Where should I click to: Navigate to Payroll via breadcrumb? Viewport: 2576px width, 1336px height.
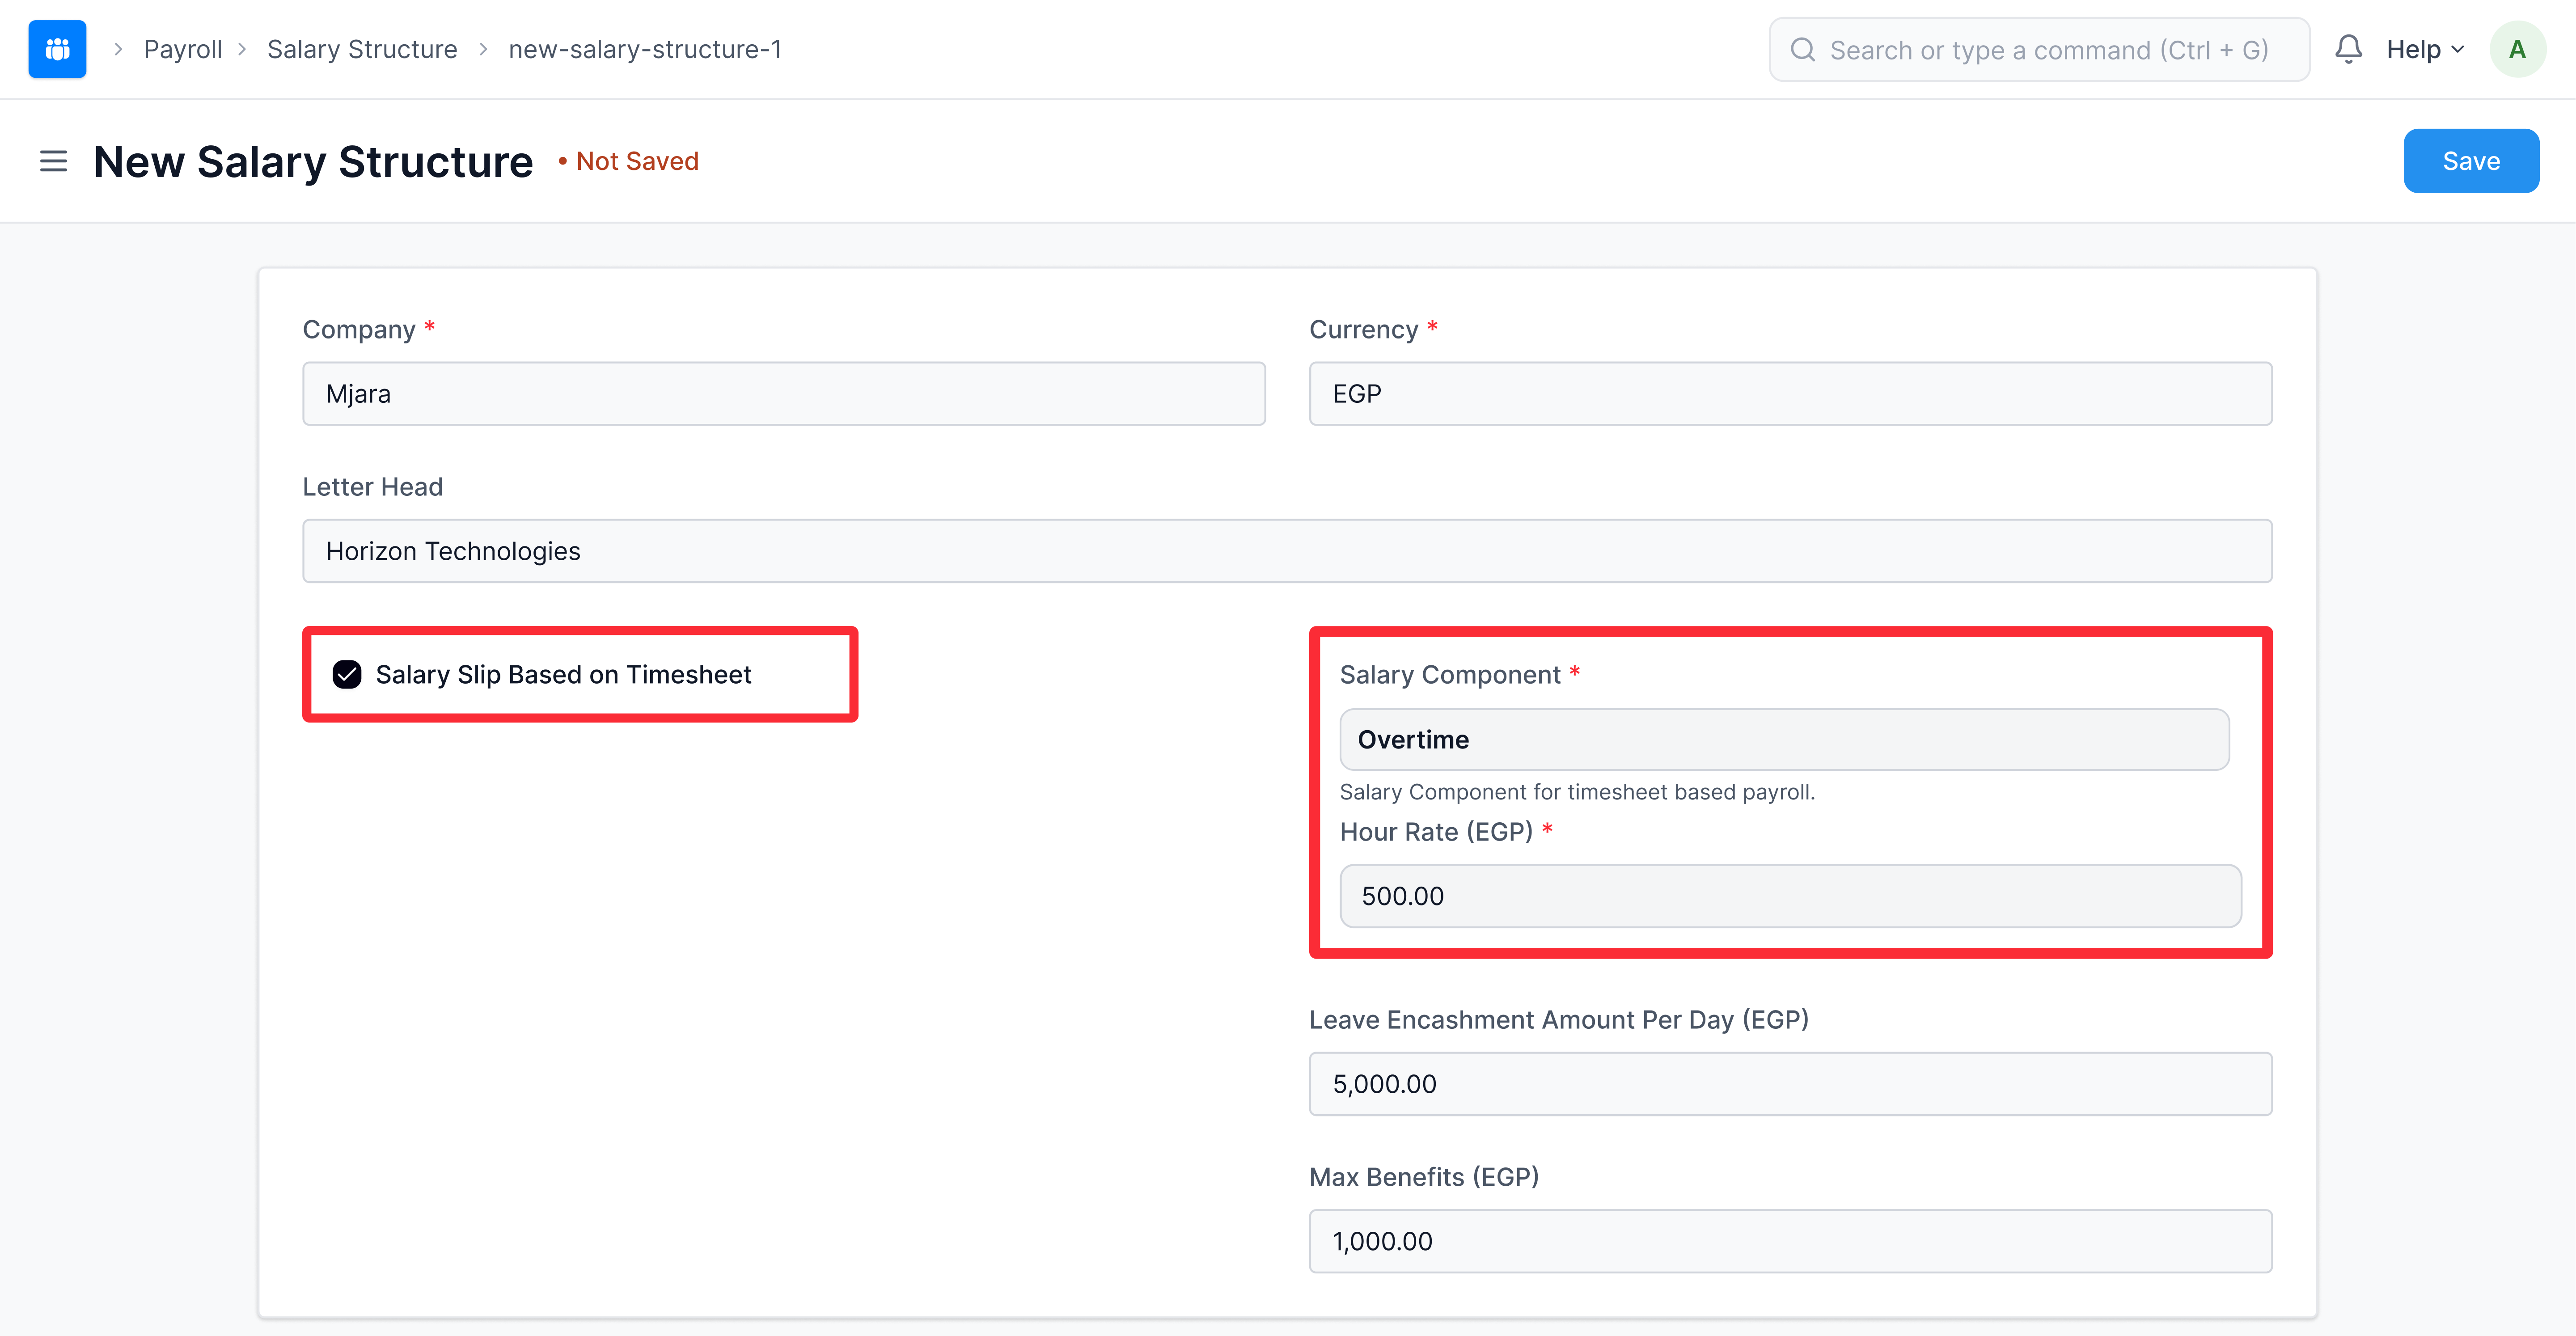point(183,48)
